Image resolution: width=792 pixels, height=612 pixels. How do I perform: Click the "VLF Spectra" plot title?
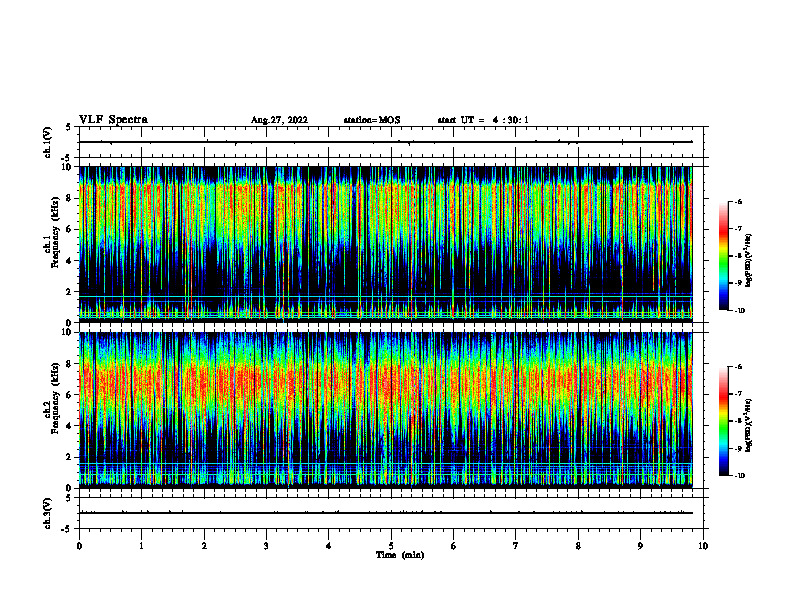[x=113, y=120]
